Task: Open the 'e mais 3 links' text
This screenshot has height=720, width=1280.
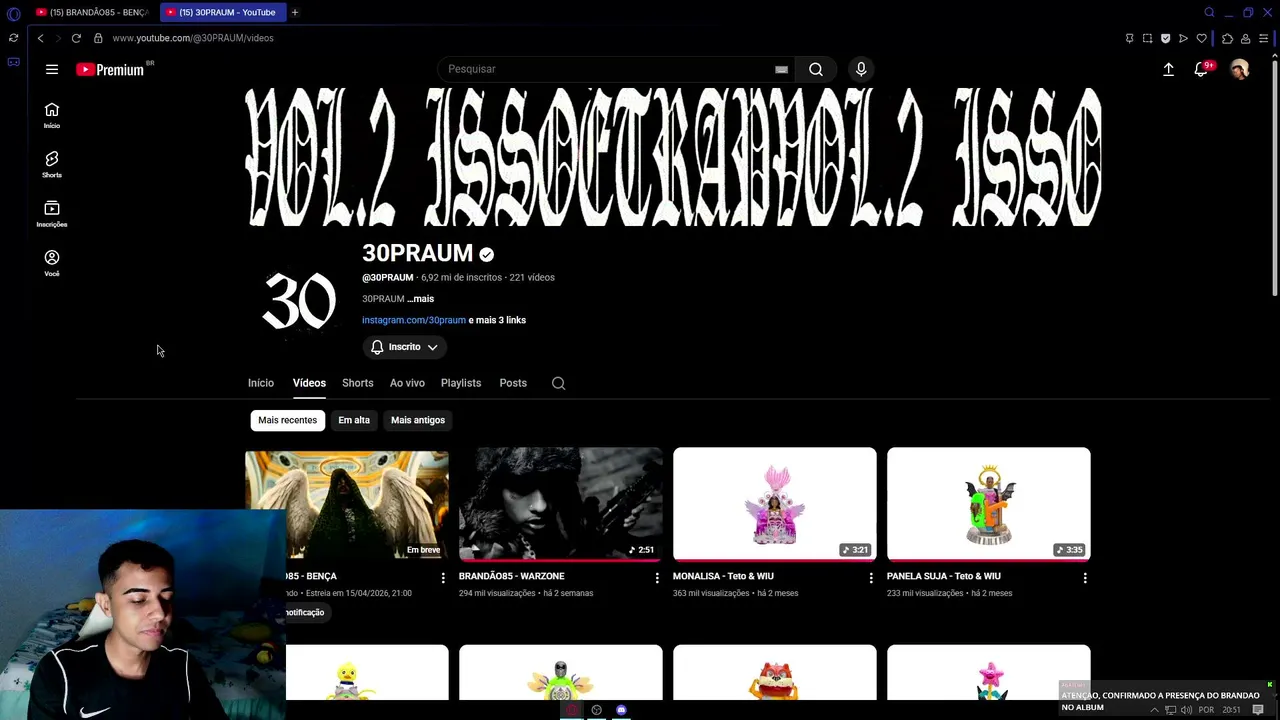Action: pos(497,320)
